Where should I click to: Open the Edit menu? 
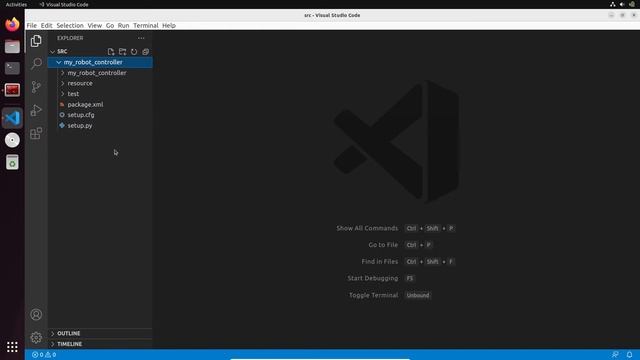click(47, 25)
